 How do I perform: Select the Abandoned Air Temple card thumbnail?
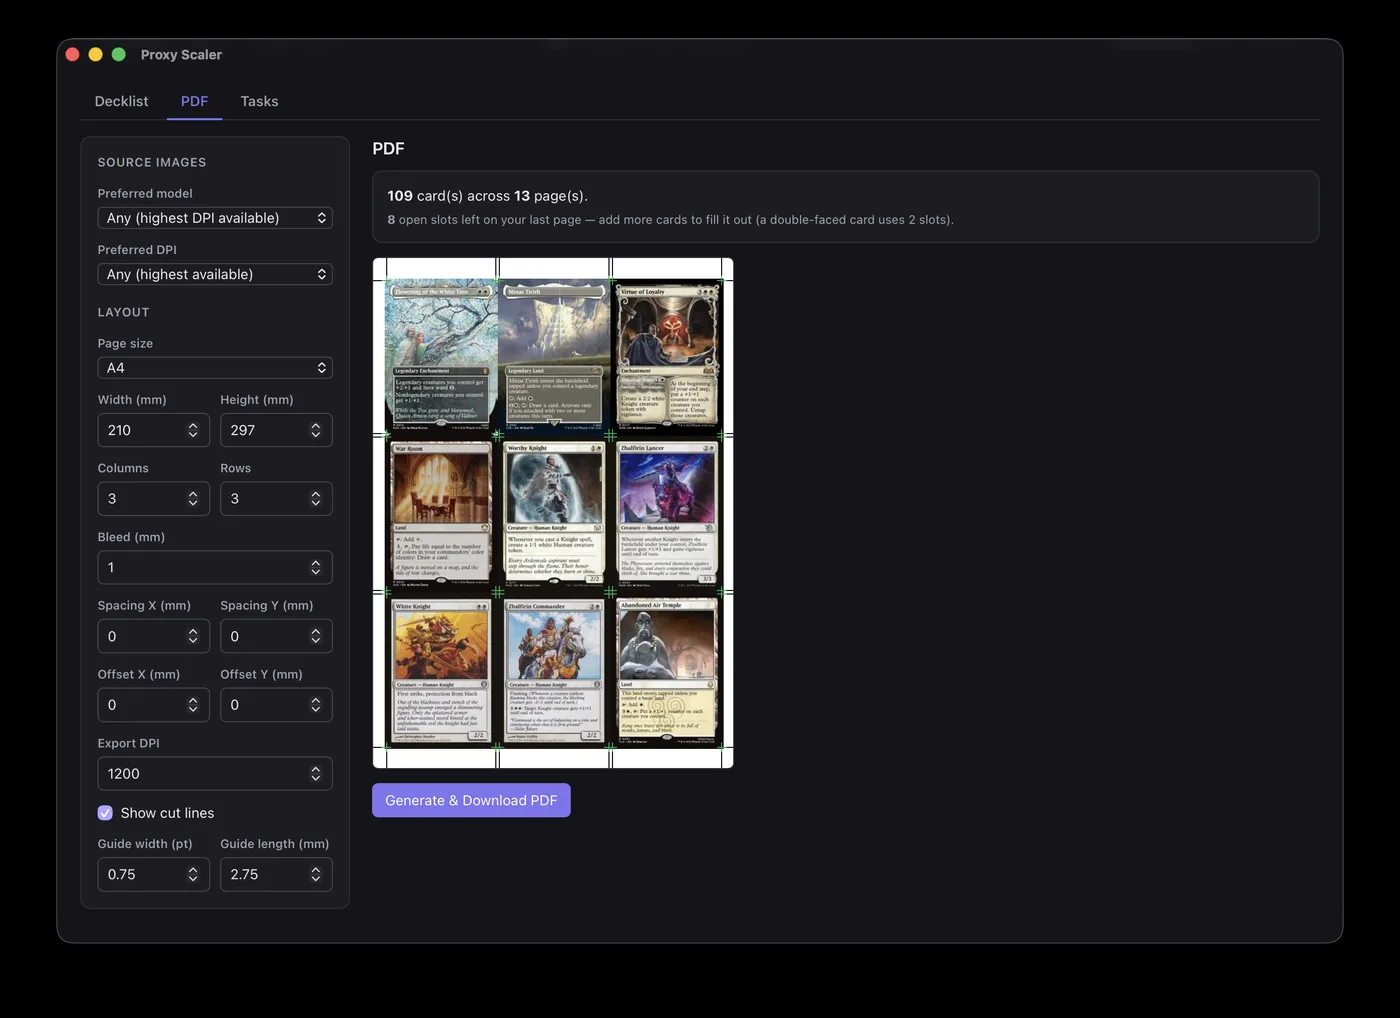[x=667, y=670]
